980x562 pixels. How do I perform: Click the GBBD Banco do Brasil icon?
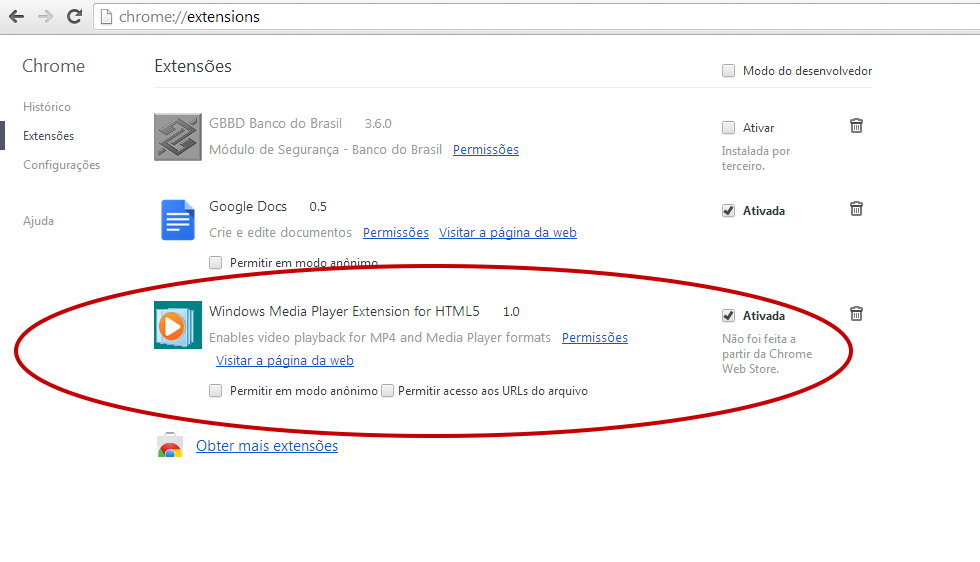pos(178,137)
